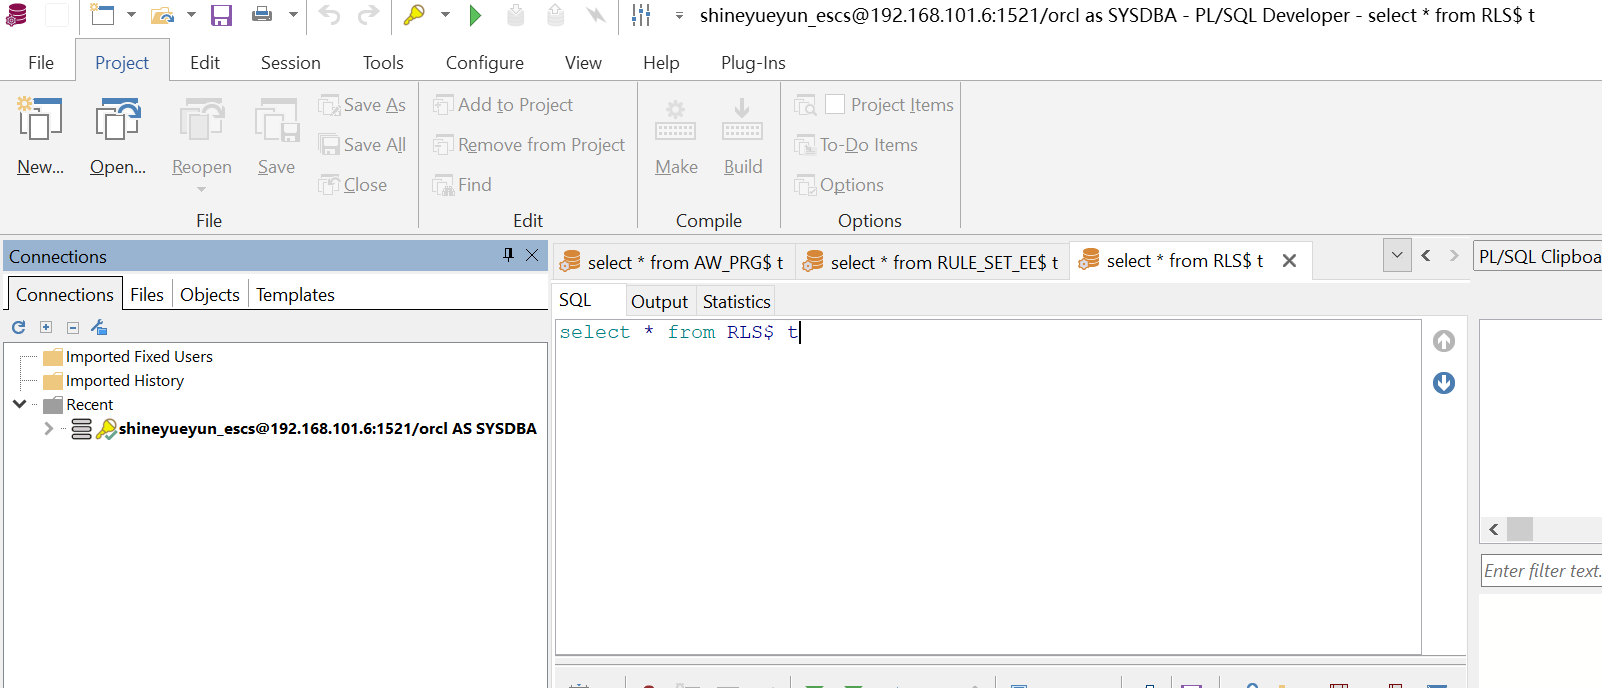
Task: Switch to the Templates tab
Action: point(295,295)
